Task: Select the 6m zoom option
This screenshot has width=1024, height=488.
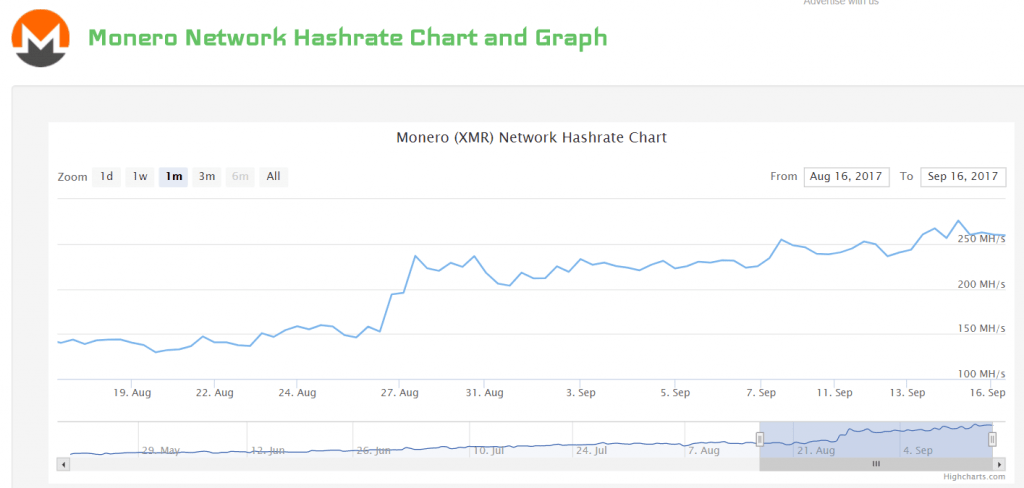Action: pos(240,177)
